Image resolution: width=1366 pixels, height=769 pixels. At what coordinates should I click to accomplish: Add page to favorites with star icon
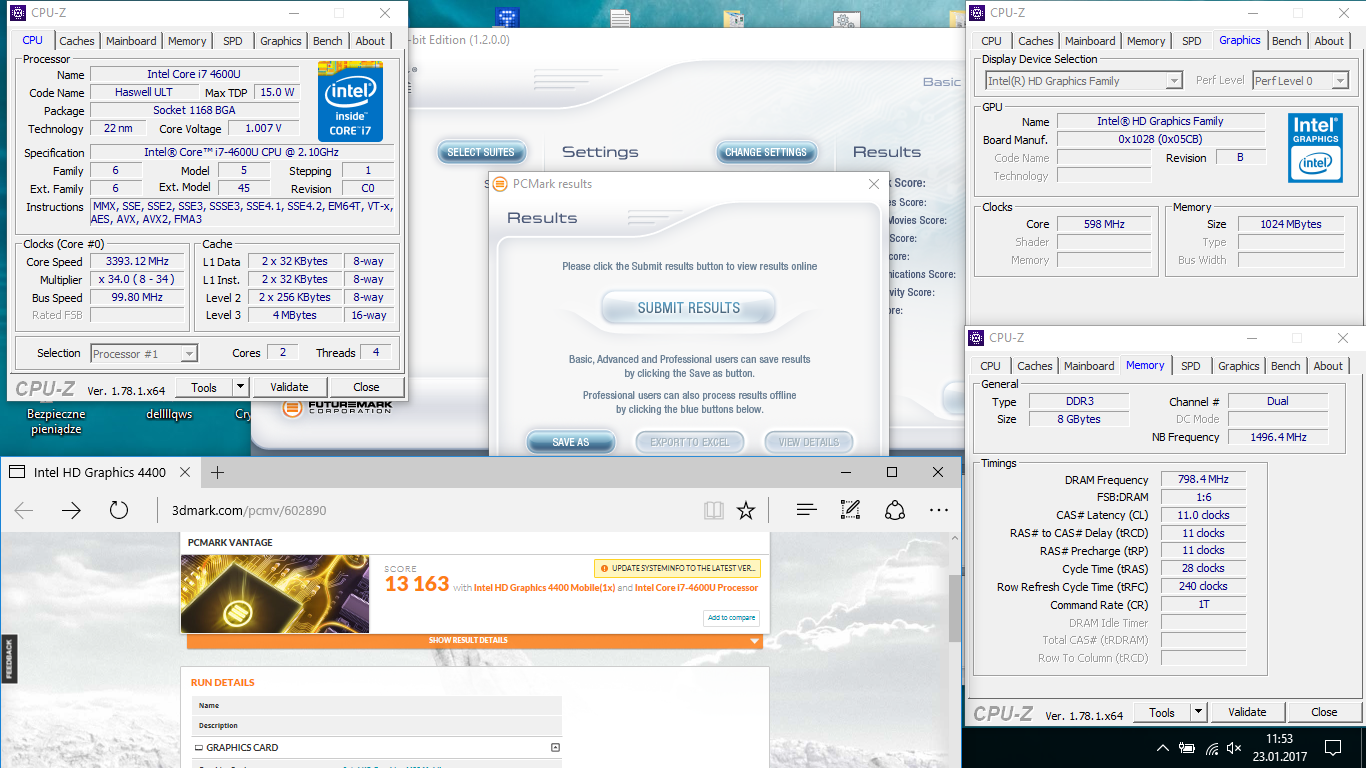[746, 510]
